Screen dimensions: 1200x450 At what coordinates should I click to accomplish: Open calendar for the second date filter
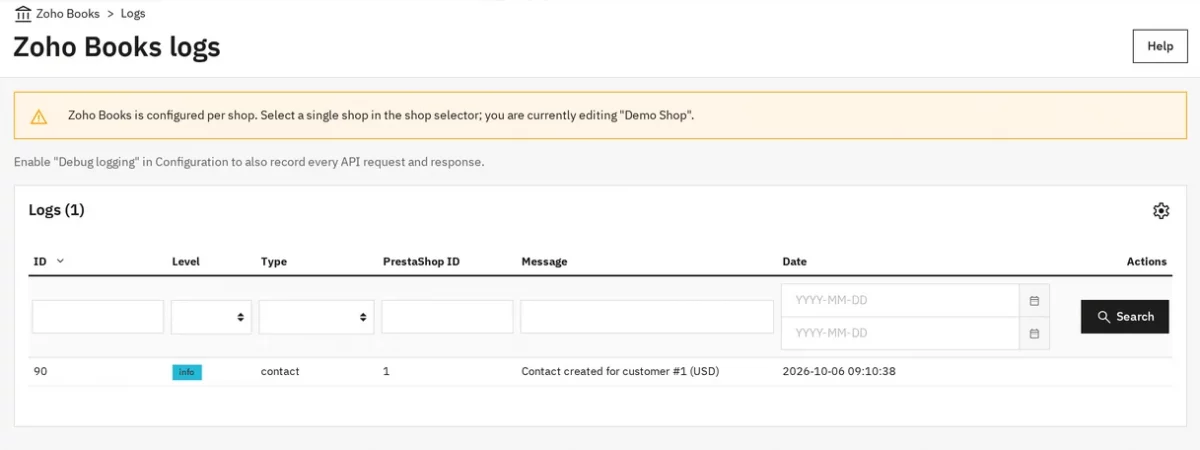pyautogui.click(x=1034, y=333)
